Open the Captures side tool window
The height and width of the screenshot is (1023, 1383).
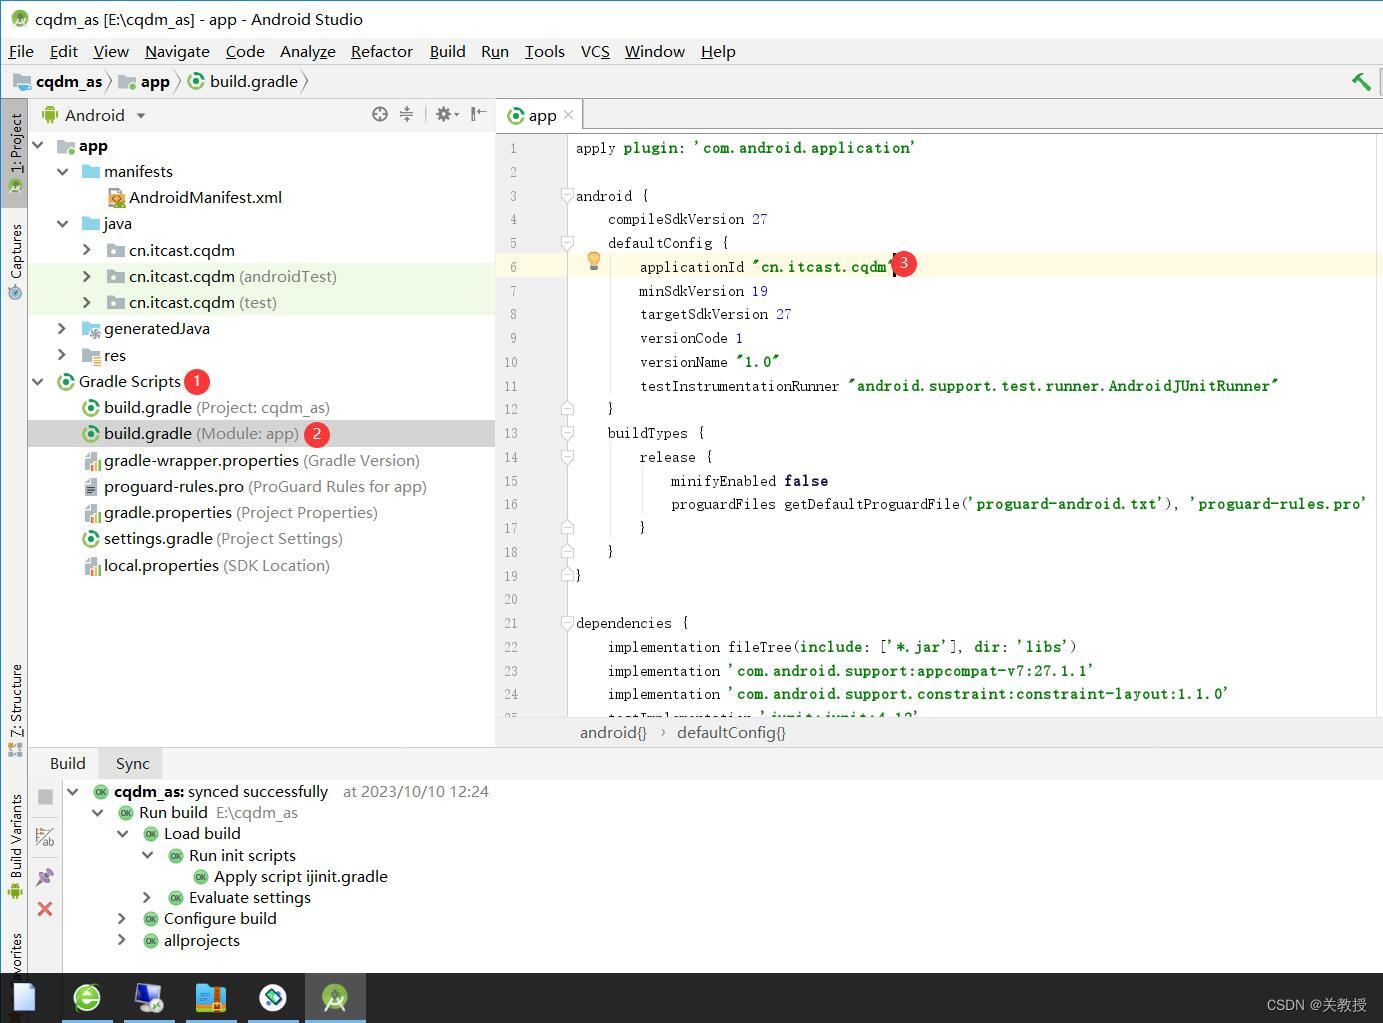click(x=15, y=262)
